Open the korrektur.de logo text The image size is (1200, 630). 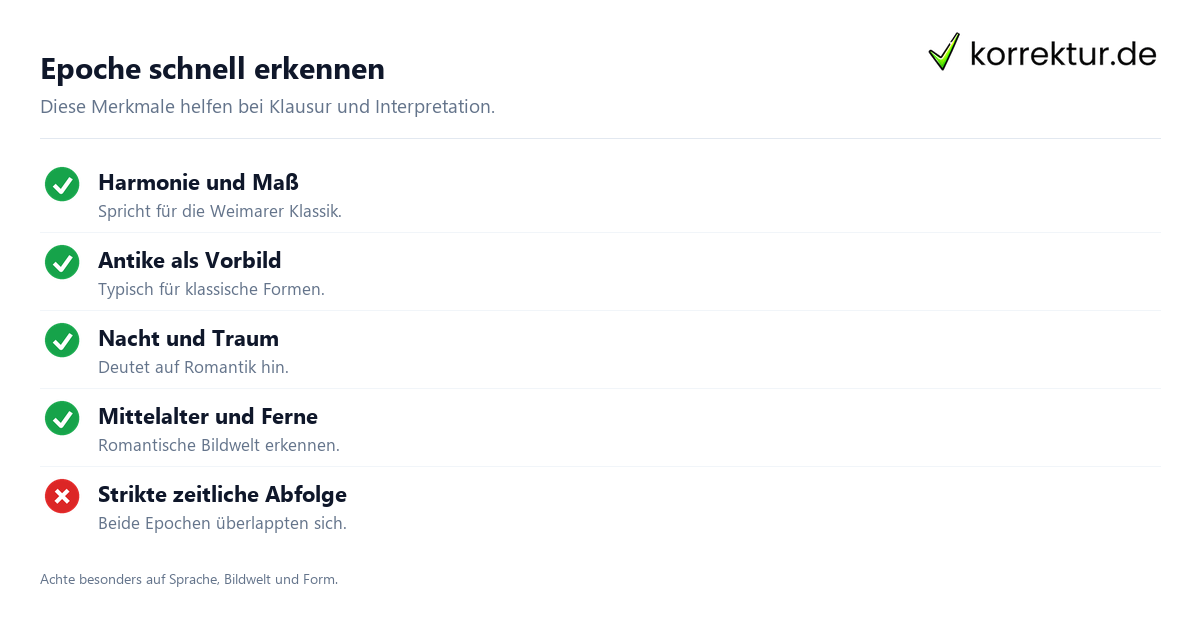tap(1063, 54)
